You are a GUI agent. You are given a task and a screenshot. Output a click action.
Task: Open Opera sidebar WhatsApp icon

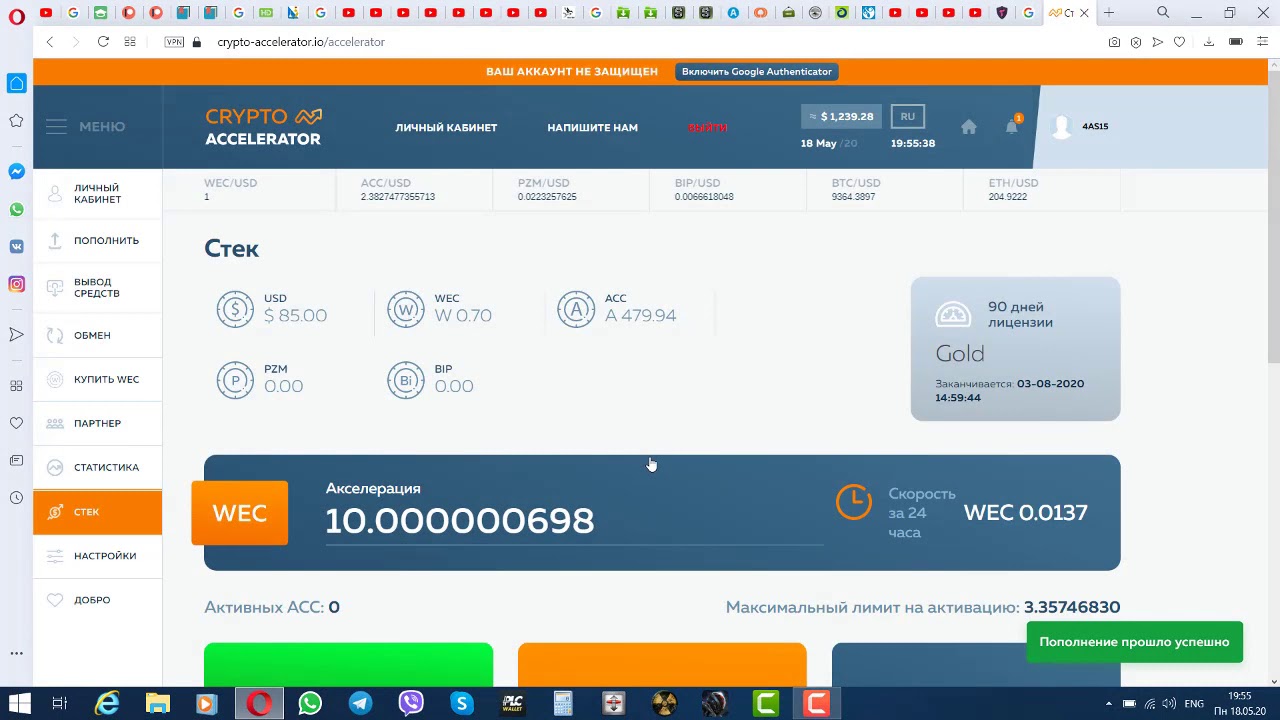(x=16, y=210)
